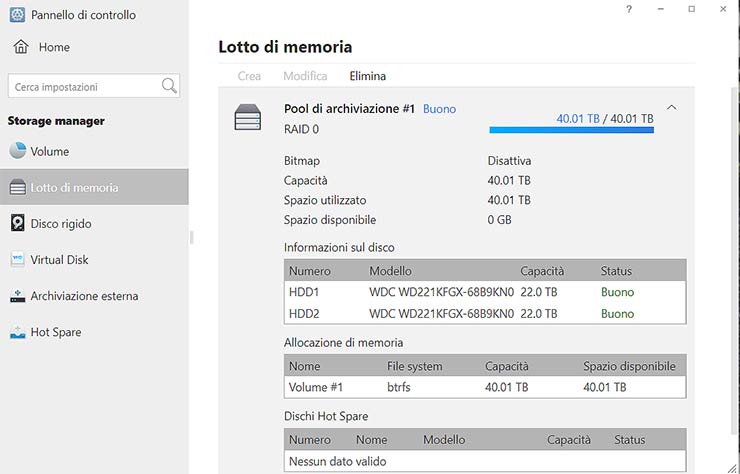Select the HDD1 disk row
This screenshot has height=474, width=740.
[485, 292]
